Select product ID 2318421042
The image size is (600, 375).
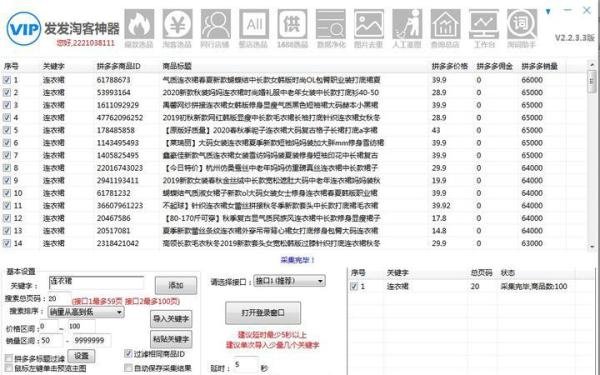(117, 243)
